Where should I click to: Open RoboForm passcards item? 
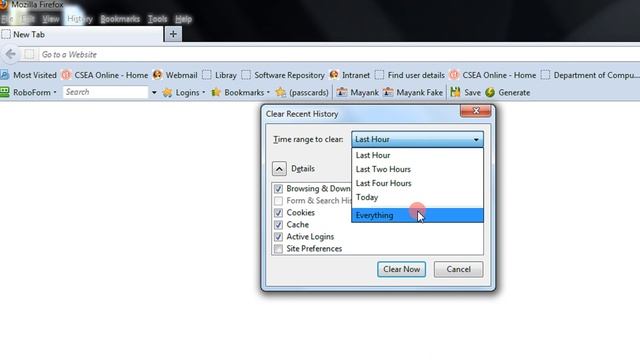[302, 93]
